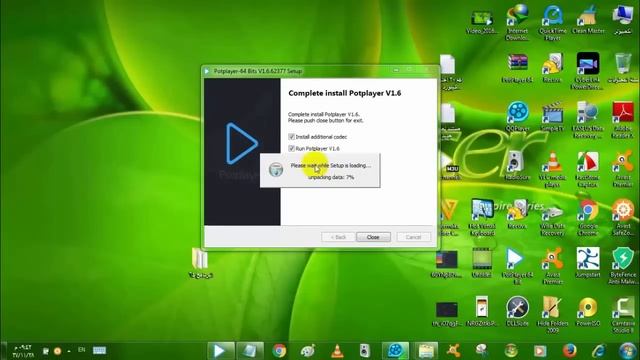640x360 pixels.
Task: Select the PotPlayer 64 WinRAR archive
Action: pyautogui.click(x=517, y=69)
